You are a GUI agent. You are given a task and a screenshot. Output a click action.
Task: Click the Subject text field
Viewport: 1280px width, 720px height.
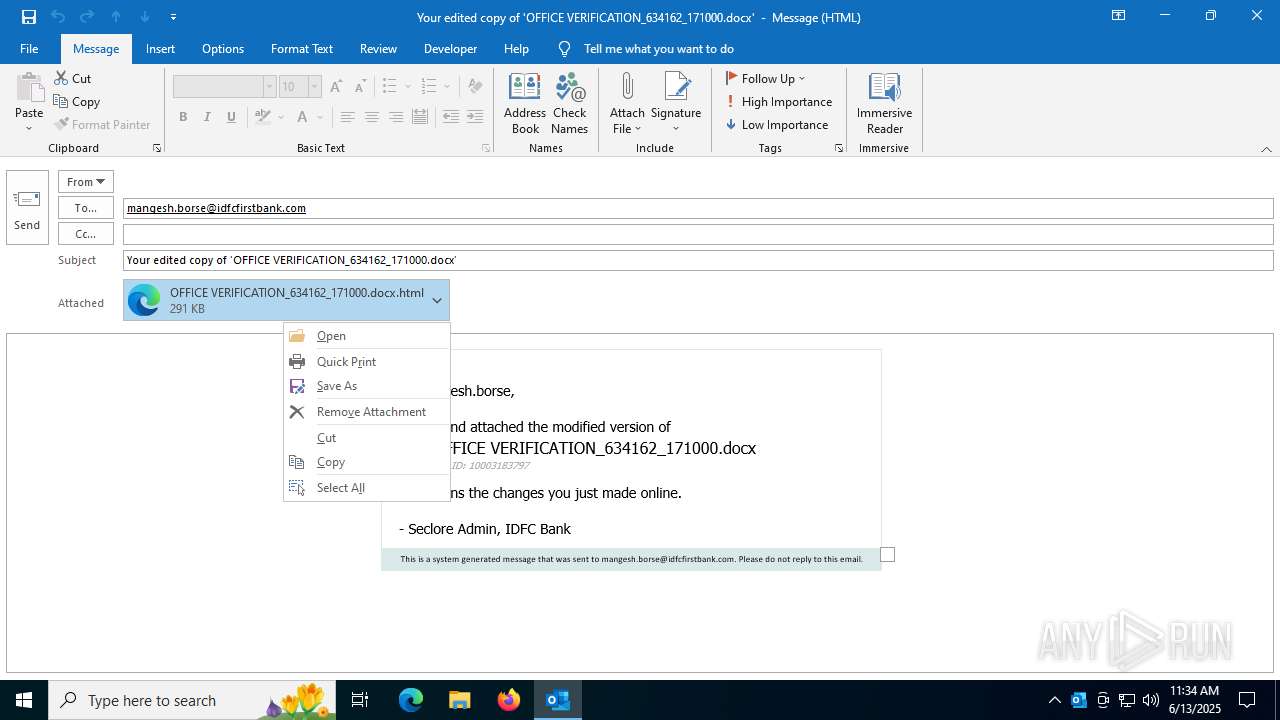click(x=698, y=260)
